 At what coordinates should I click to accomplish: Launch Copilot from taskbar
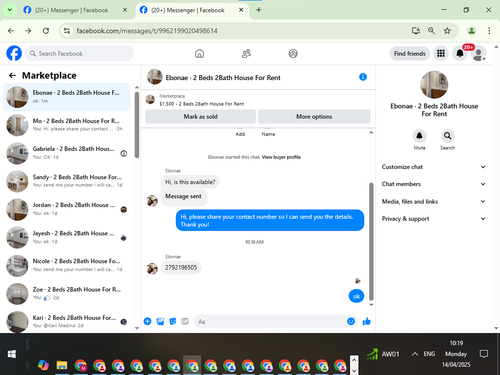43,365
